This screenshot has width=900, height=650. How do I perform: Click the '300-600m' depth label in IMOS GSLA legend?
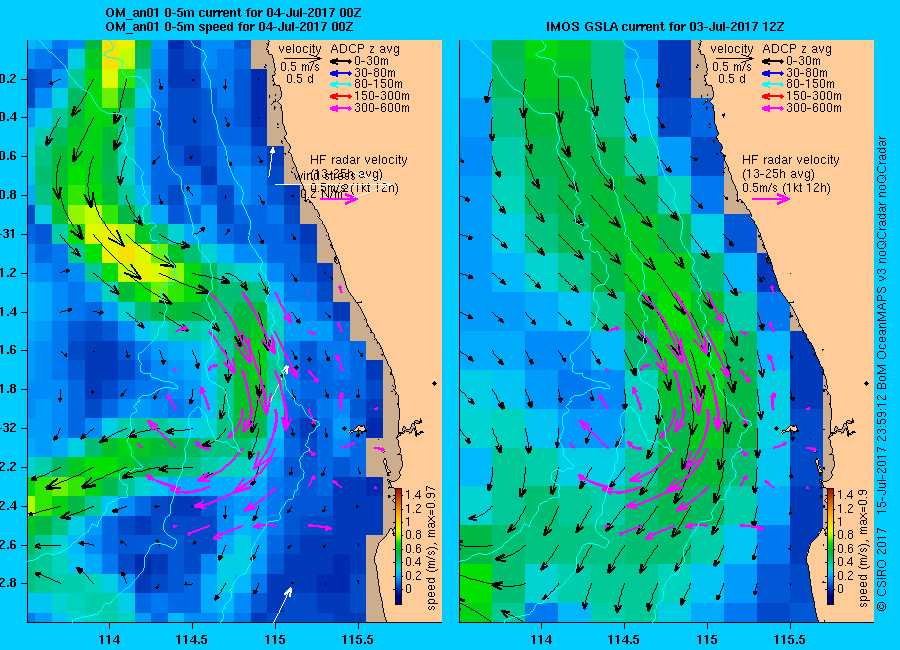click(x=814, y=108)
